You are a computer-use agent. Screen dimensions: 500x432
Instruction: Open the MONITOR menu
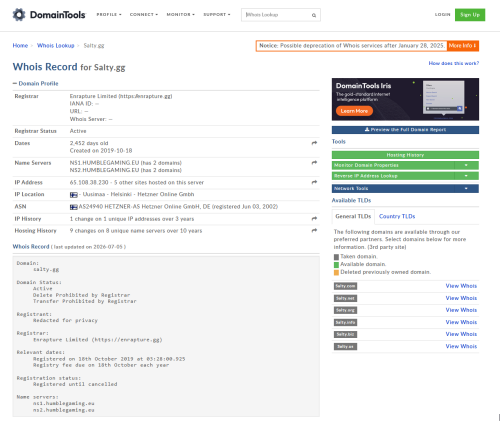[x=181, y=15]
